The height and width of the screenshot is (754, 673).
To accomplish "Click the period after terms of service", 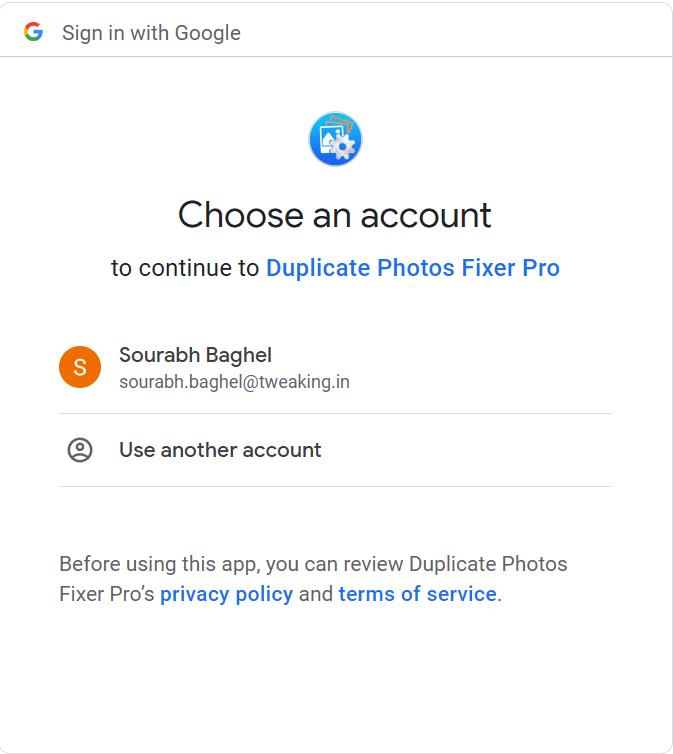I will point(500,596).
